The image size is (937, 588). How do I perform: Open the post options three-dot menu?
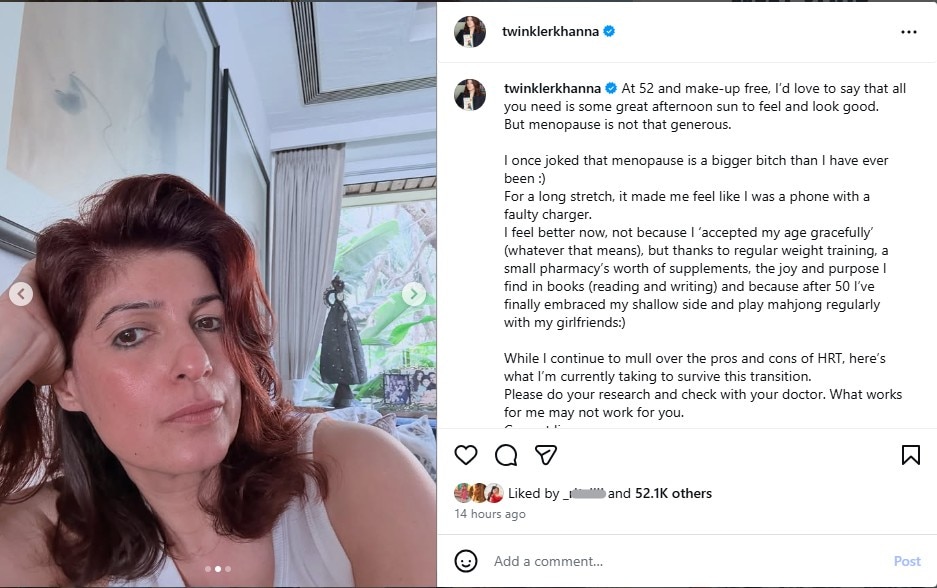[x=908, y=31]
